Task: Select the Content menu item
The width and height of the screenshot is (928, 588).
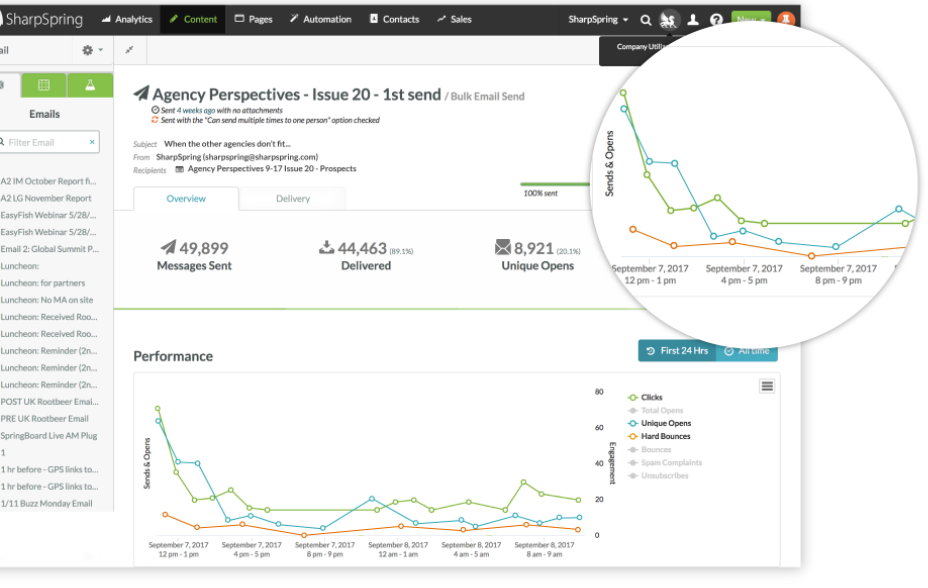Action: pos(192,18)
